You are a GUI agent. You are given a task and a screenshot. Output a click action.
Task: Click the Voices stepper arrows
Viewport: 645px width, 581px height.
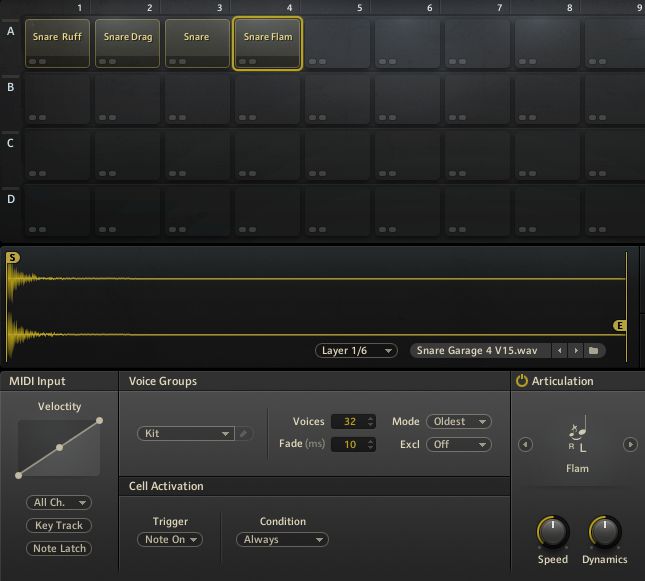coord(371,421)
